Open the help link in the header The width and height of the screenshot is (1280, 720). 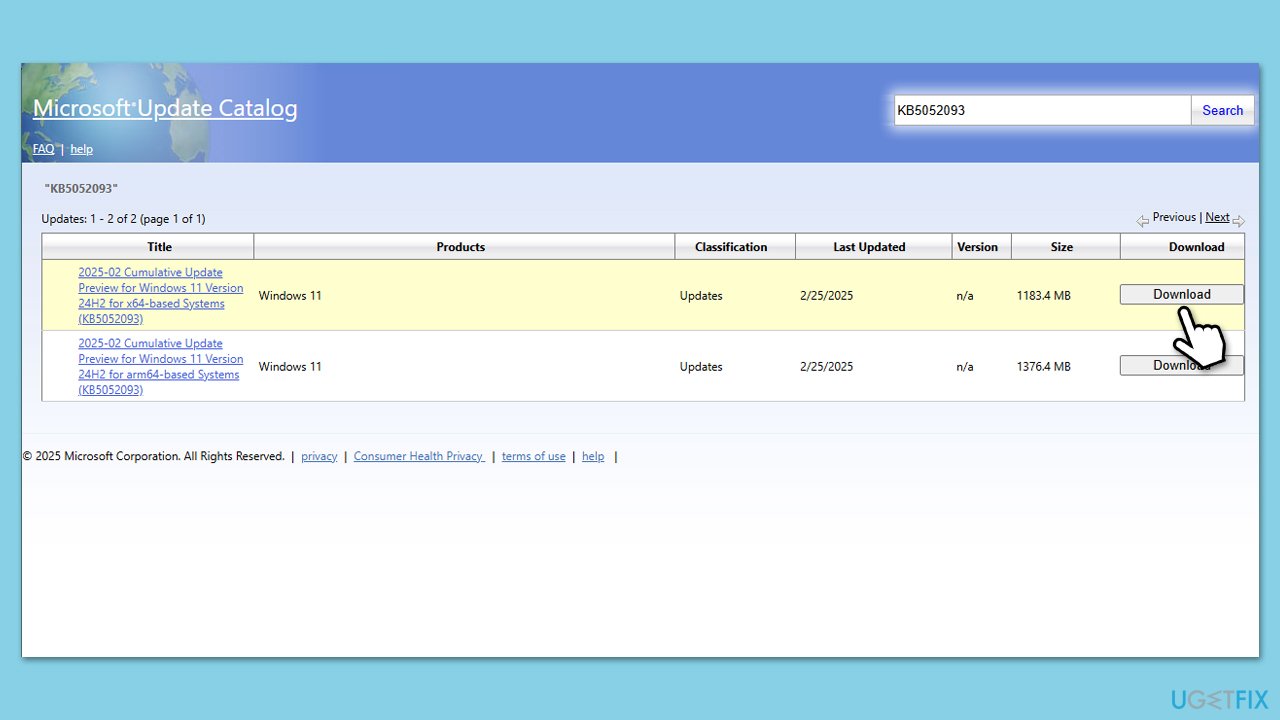tap(81, 149)
